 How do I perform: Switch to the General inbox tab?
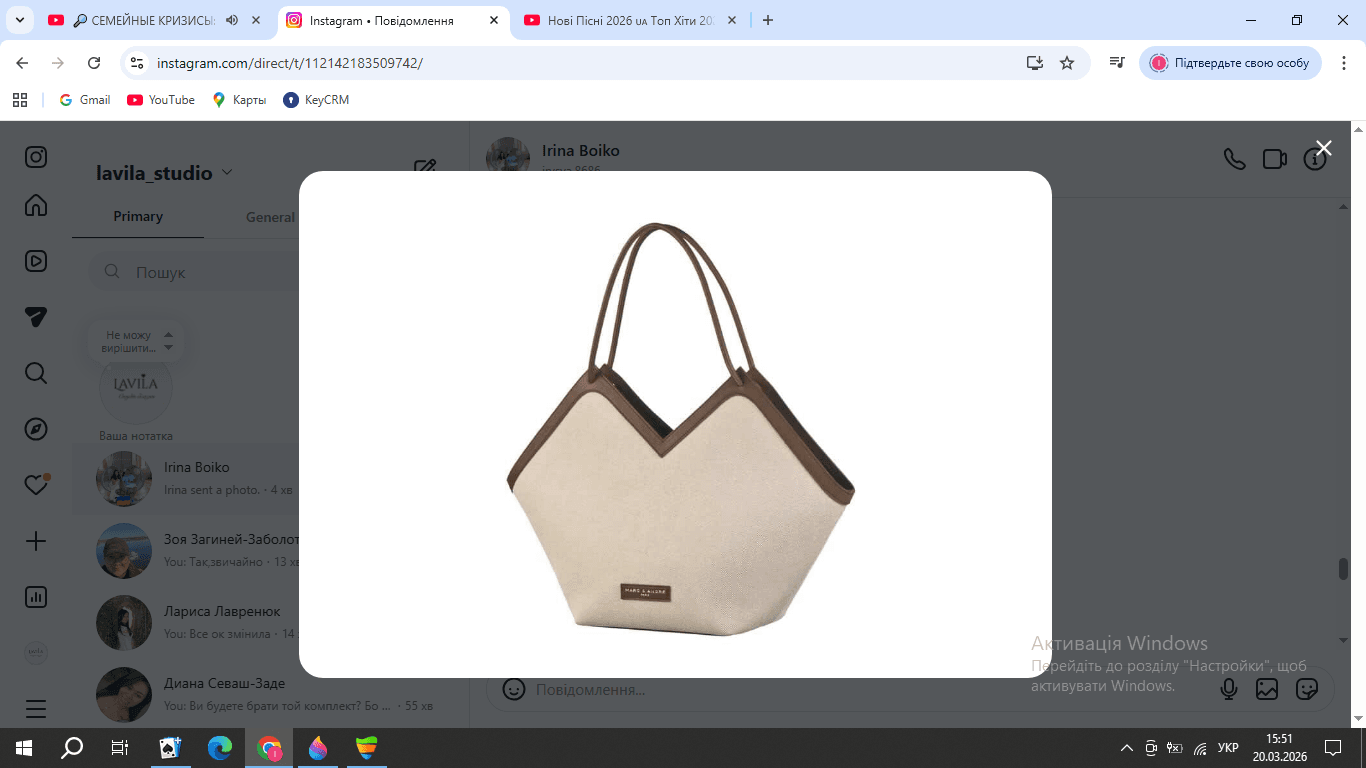coord(270,217)
